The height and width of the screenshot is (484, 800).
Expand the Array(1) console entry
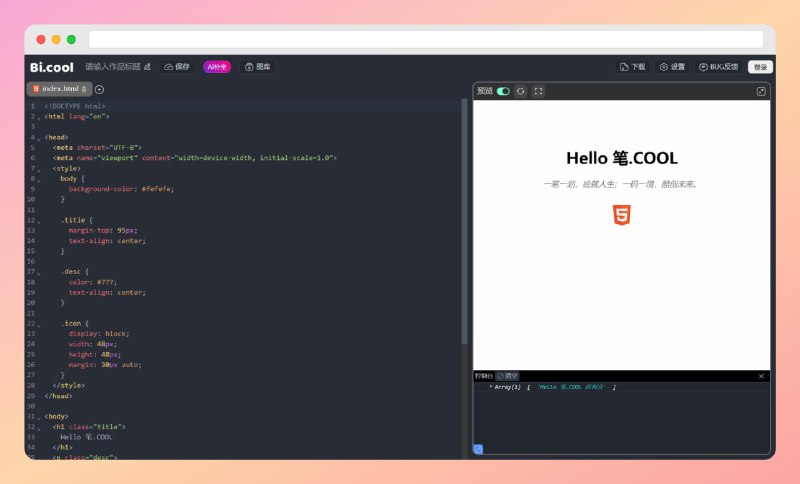490,386
